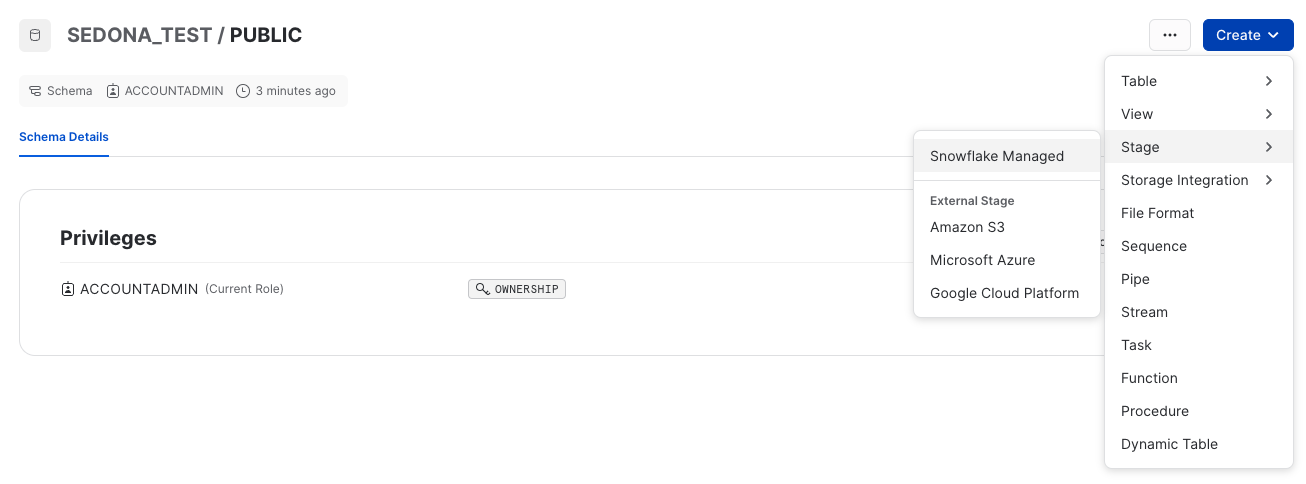
Task: Click the OWNERSHIP privilege badge
Action: pos(517,289)
